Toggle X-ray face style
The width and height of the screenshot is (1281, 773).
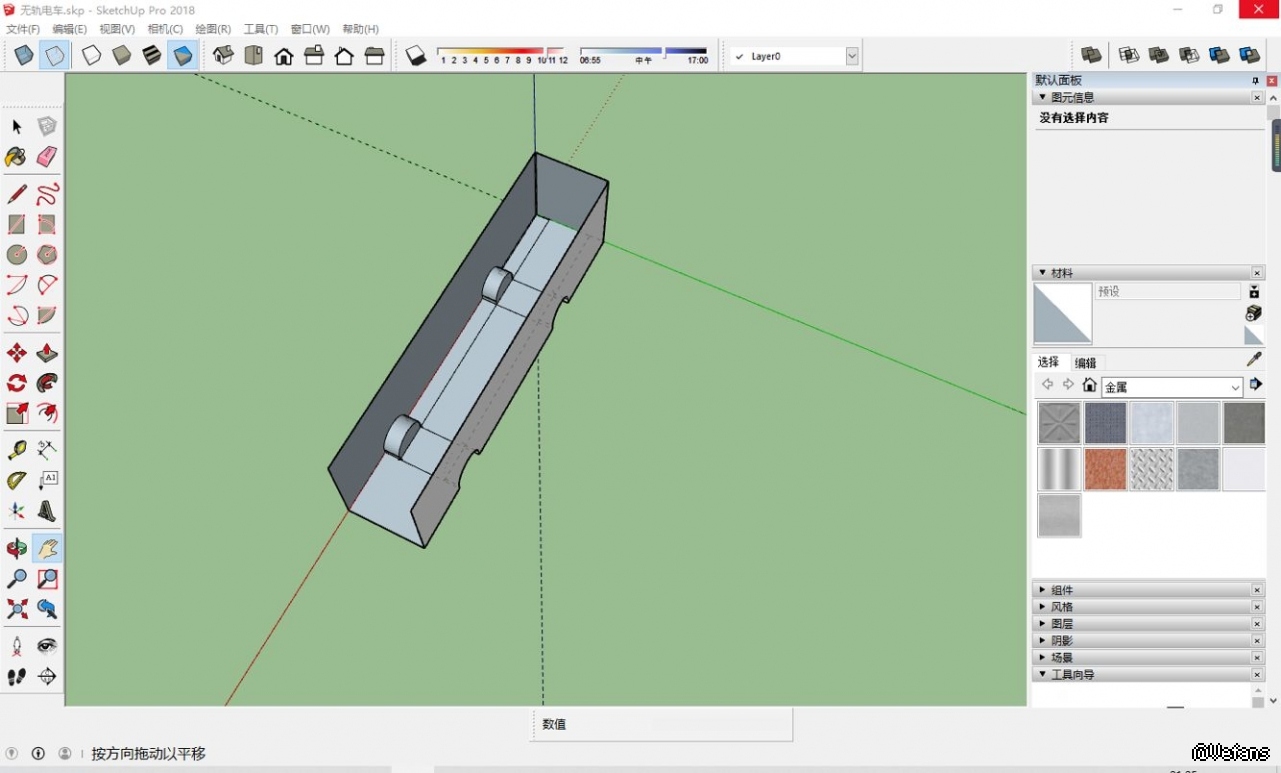pyautogui.click(x=24, y=56)
